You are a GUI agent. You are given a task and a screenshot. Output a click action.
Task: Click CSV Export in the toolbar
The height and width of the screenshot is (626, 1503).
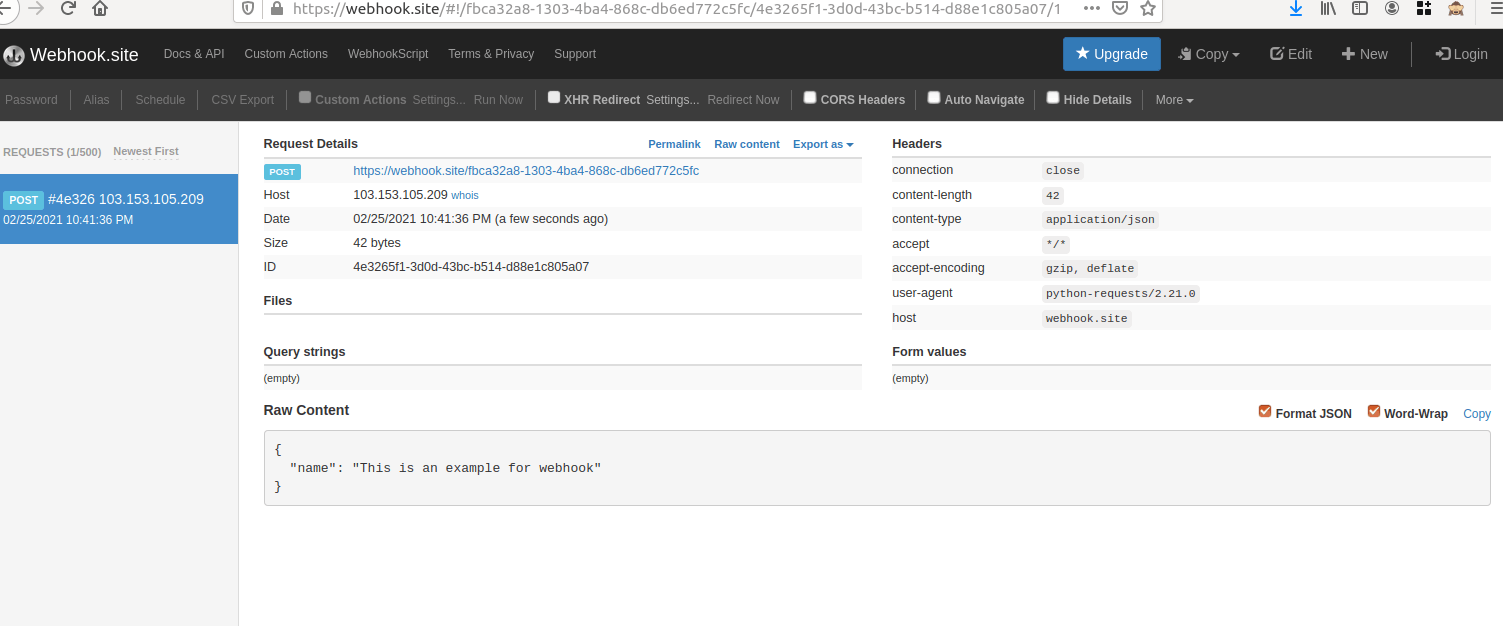pyautogui.click(x=243, y=100)
